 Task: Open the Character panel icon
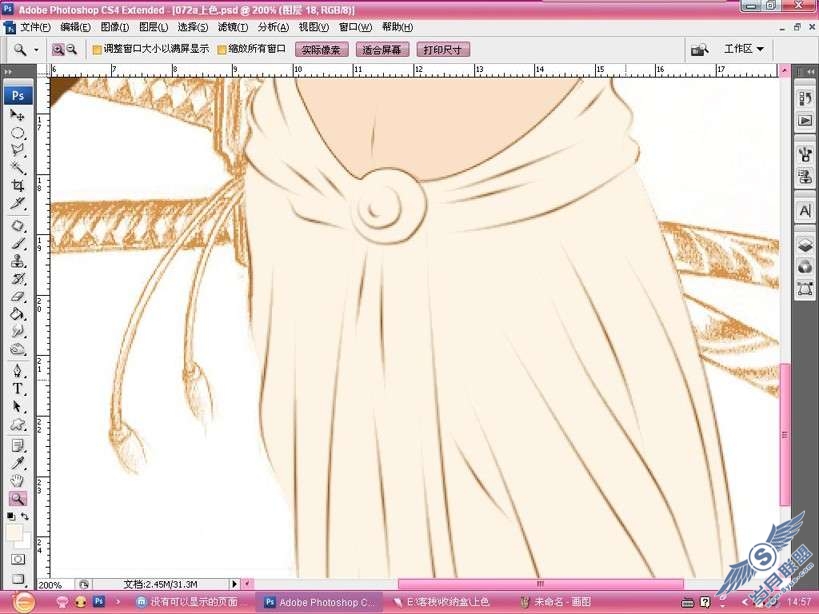pos(805,211)
